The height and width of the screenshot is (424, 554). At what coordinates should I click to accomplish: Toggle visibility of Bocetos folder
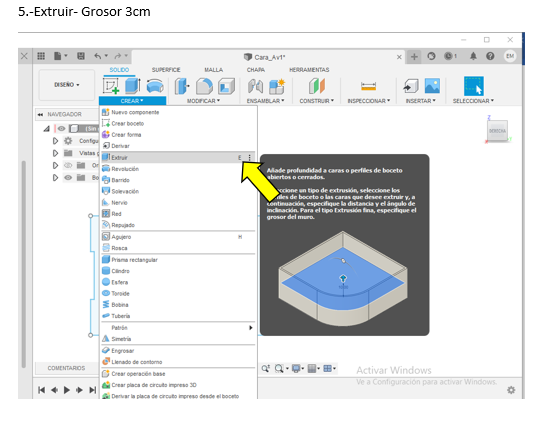[68, 177]
